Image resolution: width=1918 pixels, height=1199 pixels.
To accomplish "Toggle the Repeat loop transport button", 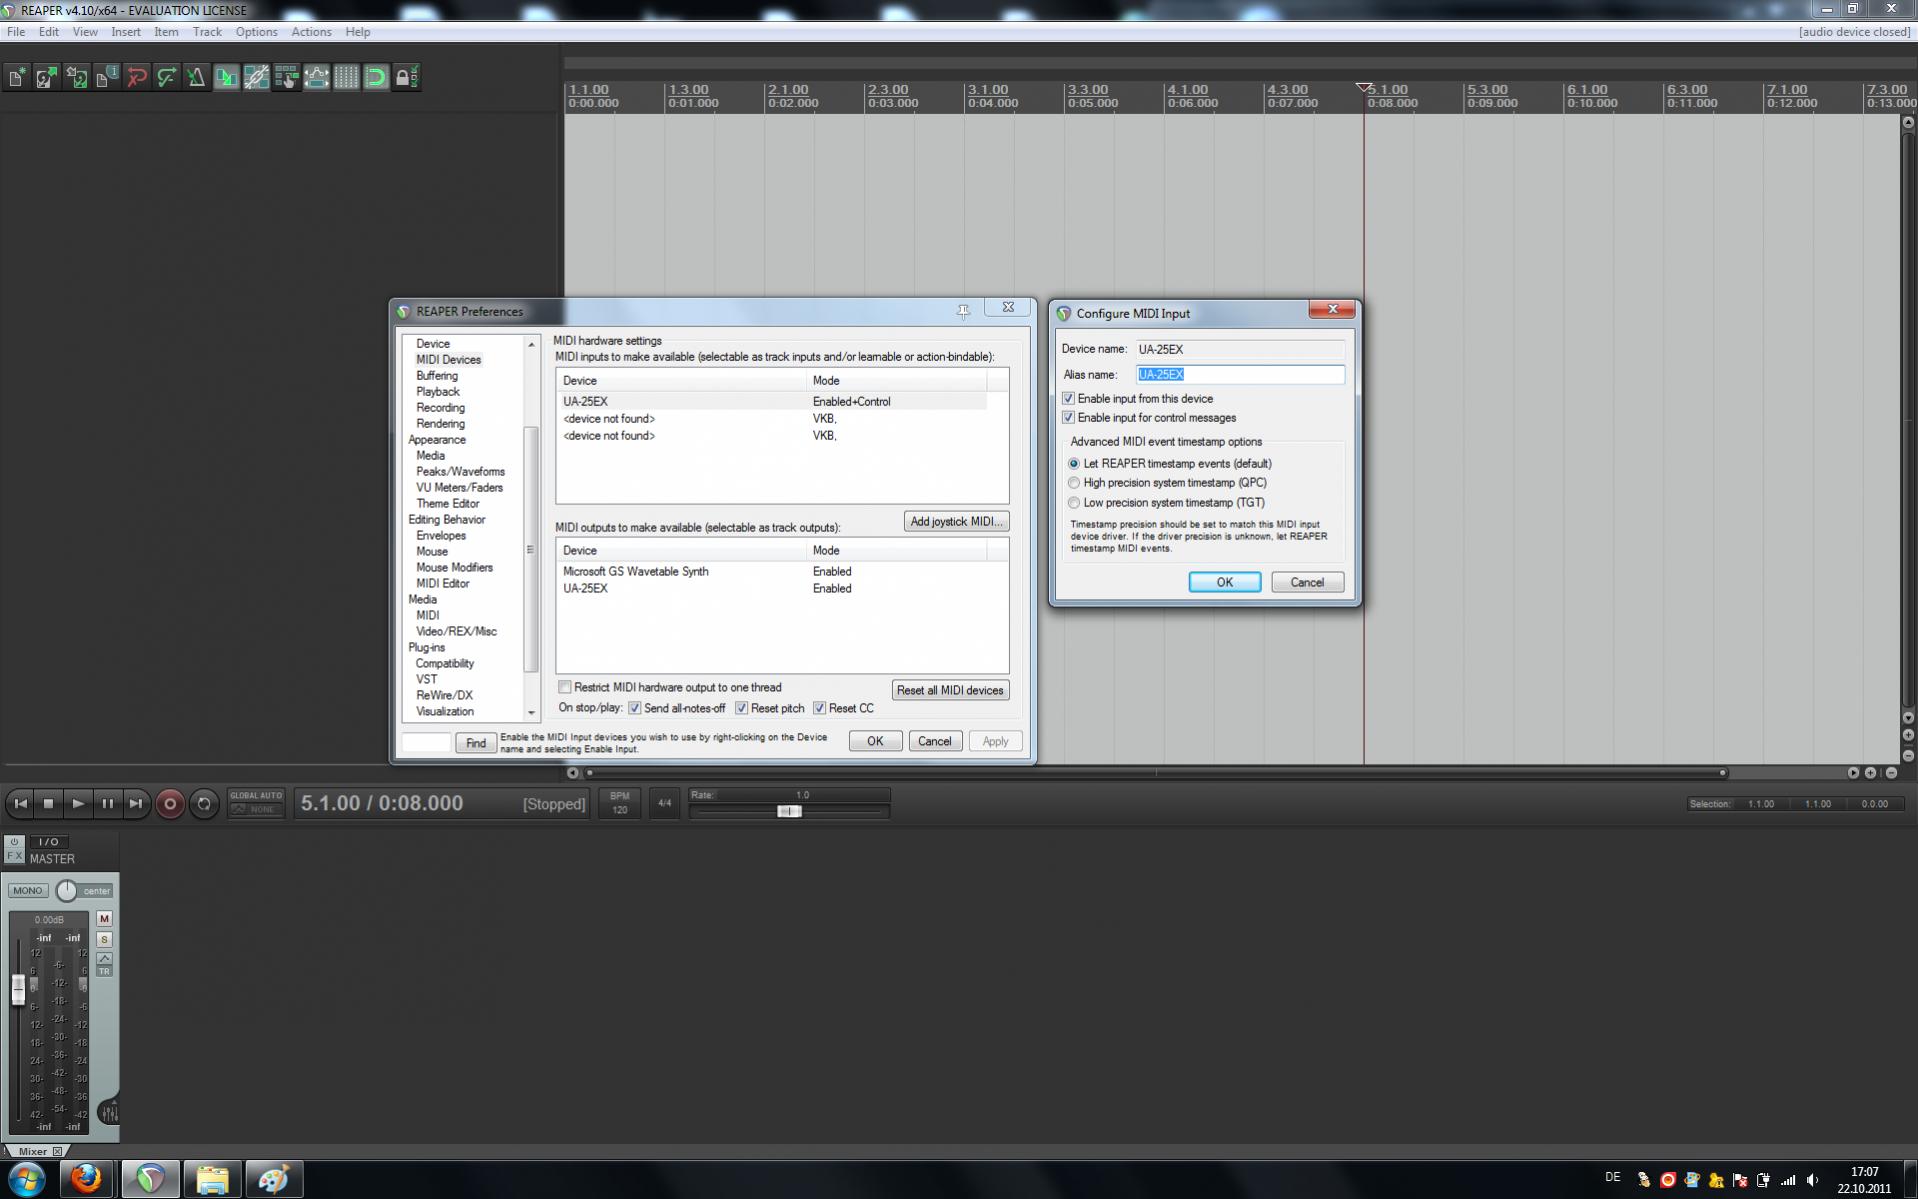I will [204, 804].
